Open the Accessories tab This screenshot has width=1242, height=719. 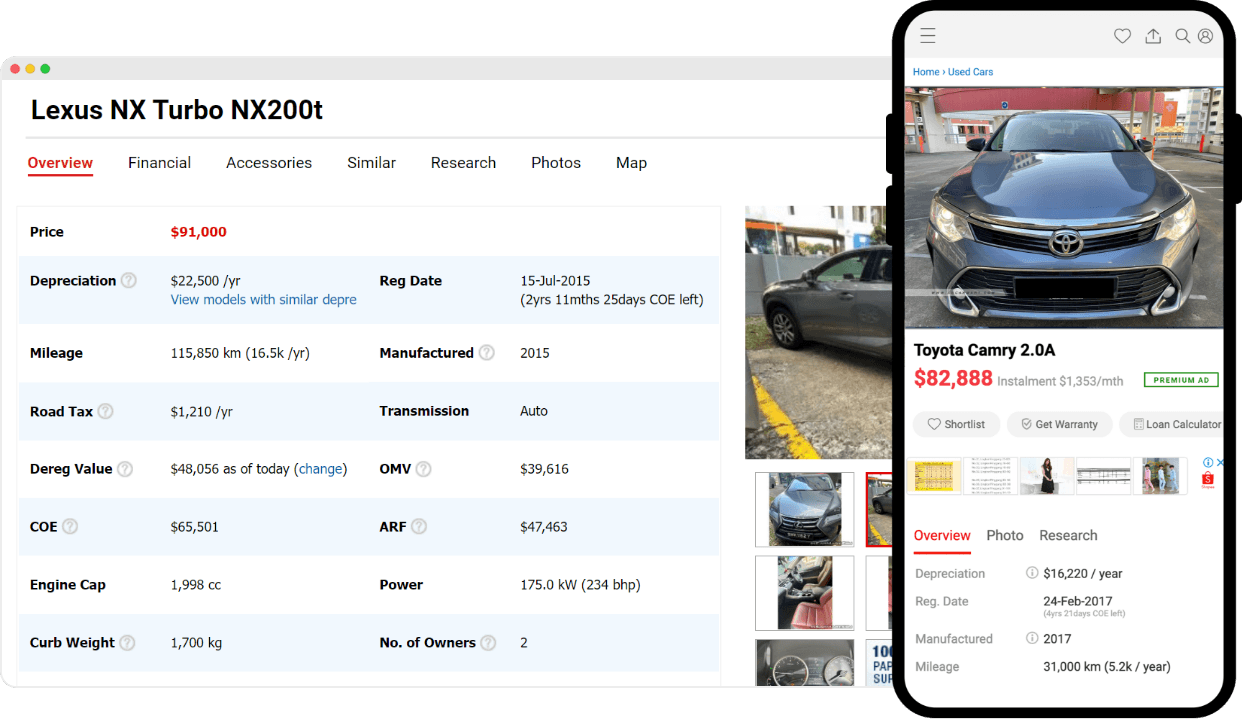(269, 163)
